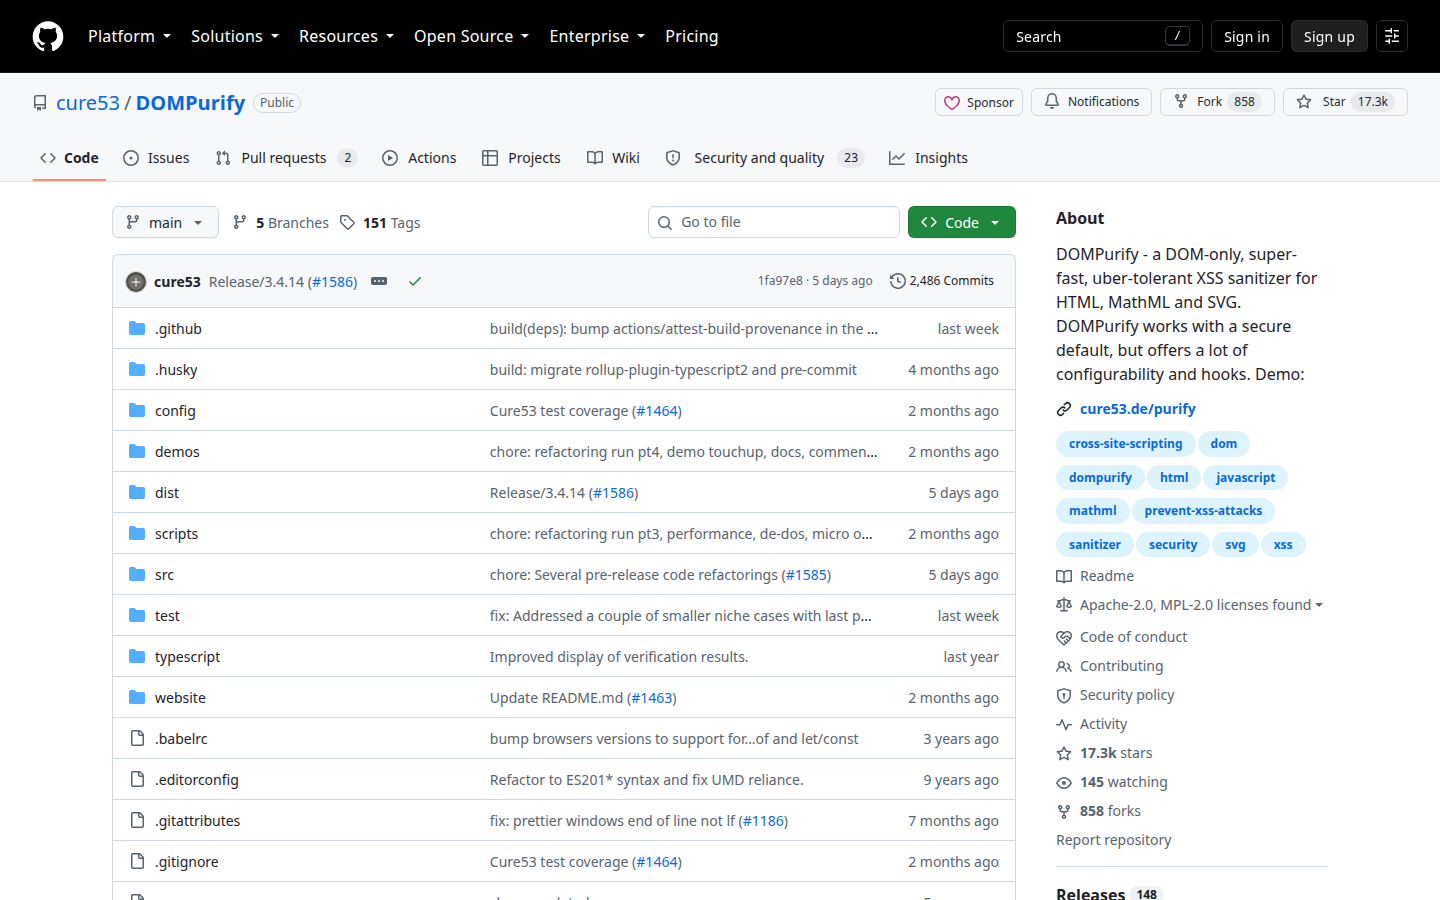The width and height of the screenshot is (1440, 900).
Task: Open the website folder icon
Action: 137,698
